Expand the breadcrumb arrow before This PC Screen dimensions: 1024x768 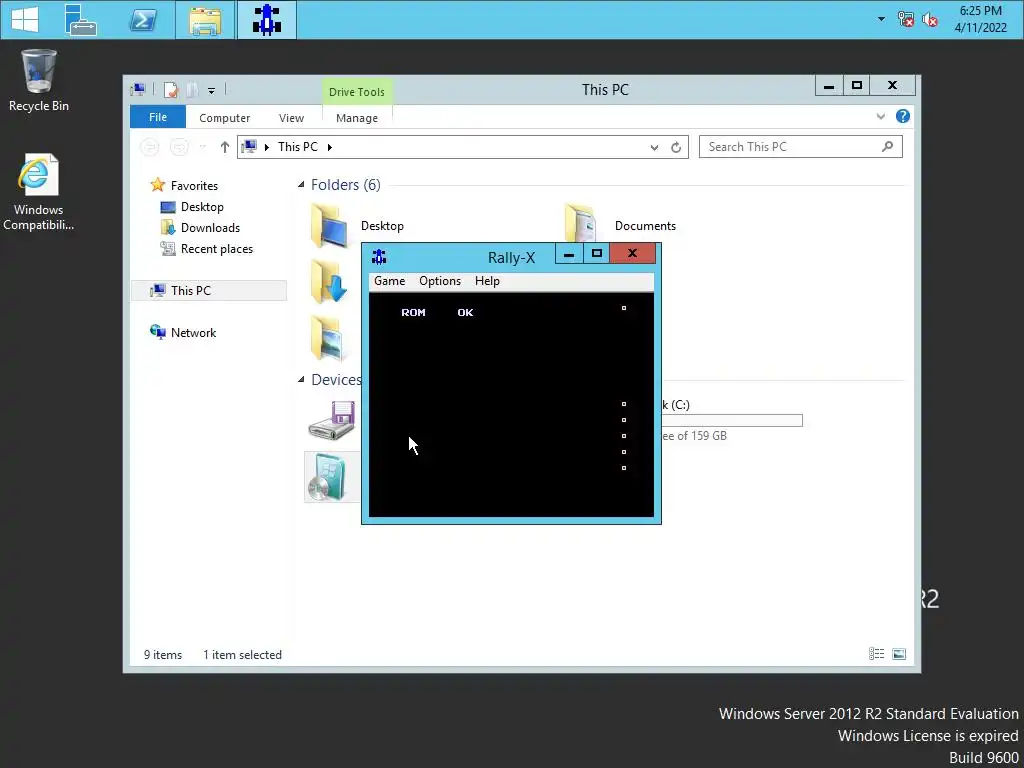click(x=266, y=148)
